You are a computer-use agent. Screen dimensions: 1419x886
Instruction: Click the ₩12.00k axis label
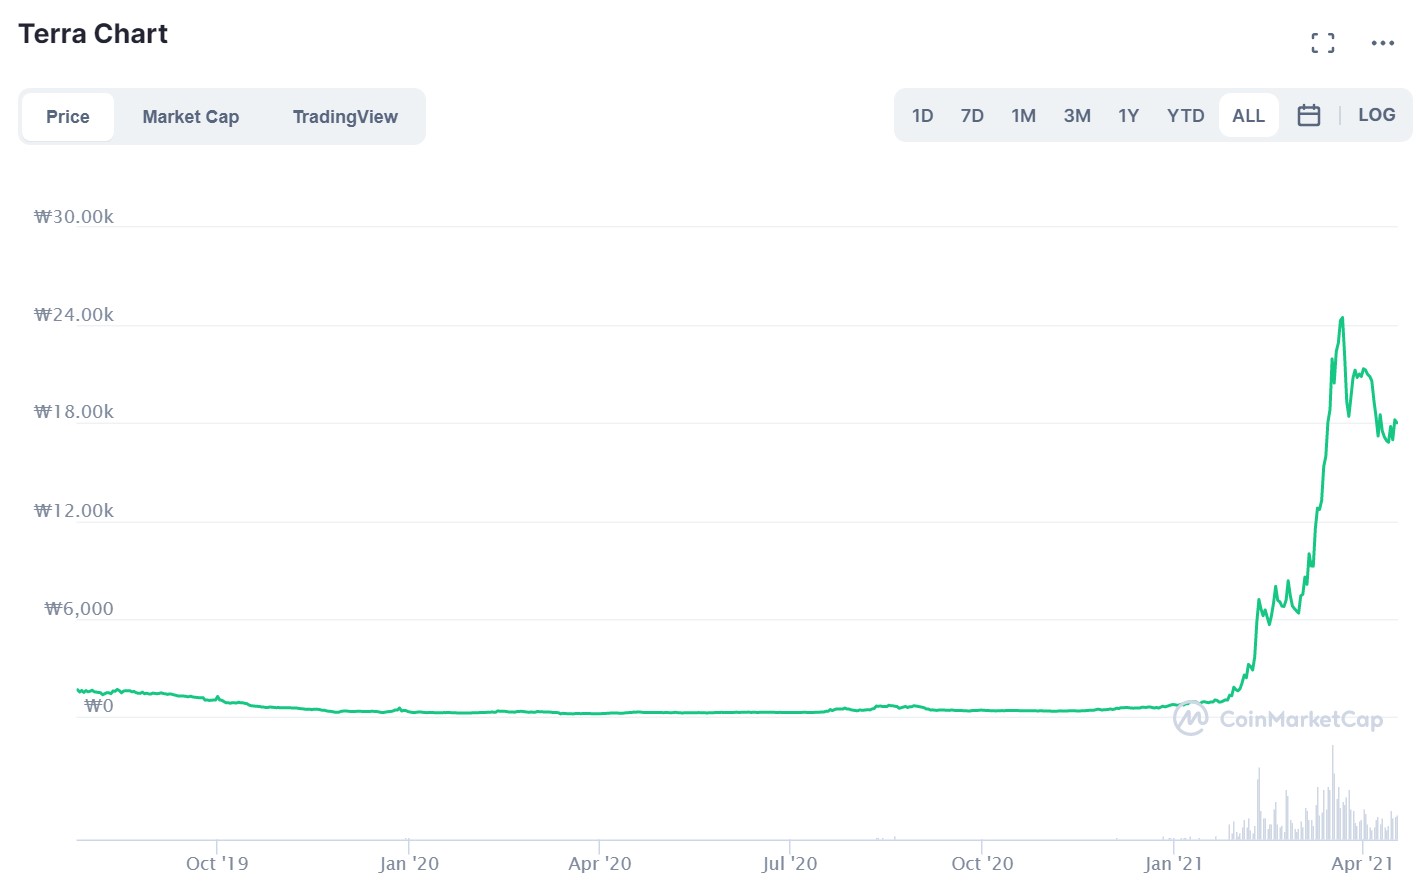tap(74, 511)
